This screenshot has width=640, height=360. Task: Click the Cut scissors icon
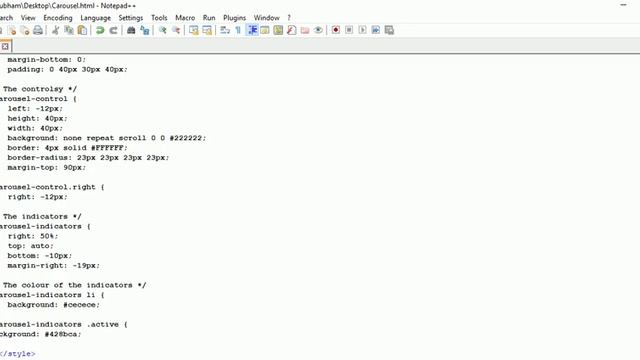pos(56,30)
